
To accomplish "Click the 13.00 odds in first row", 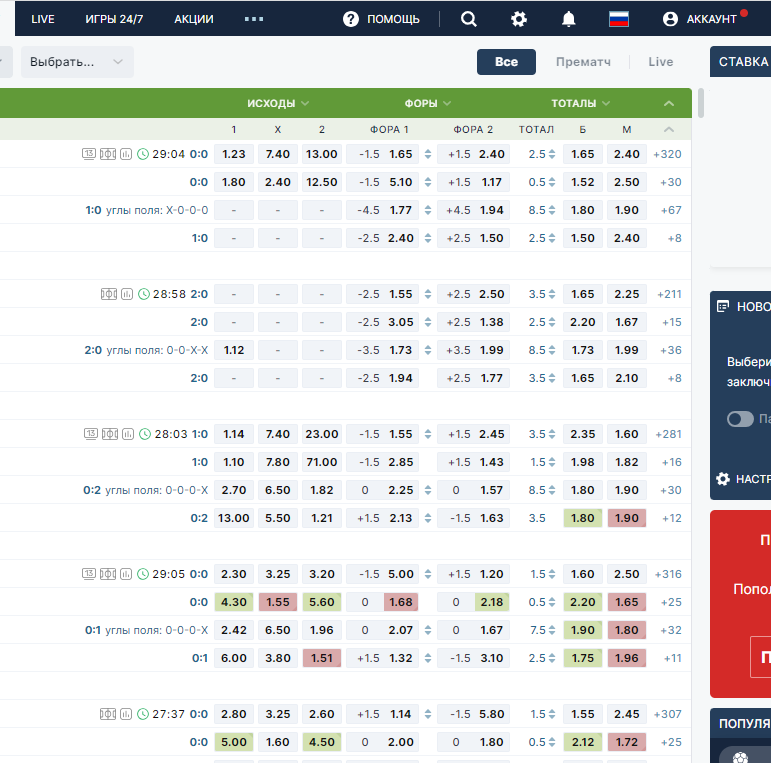I will point(322,154).
